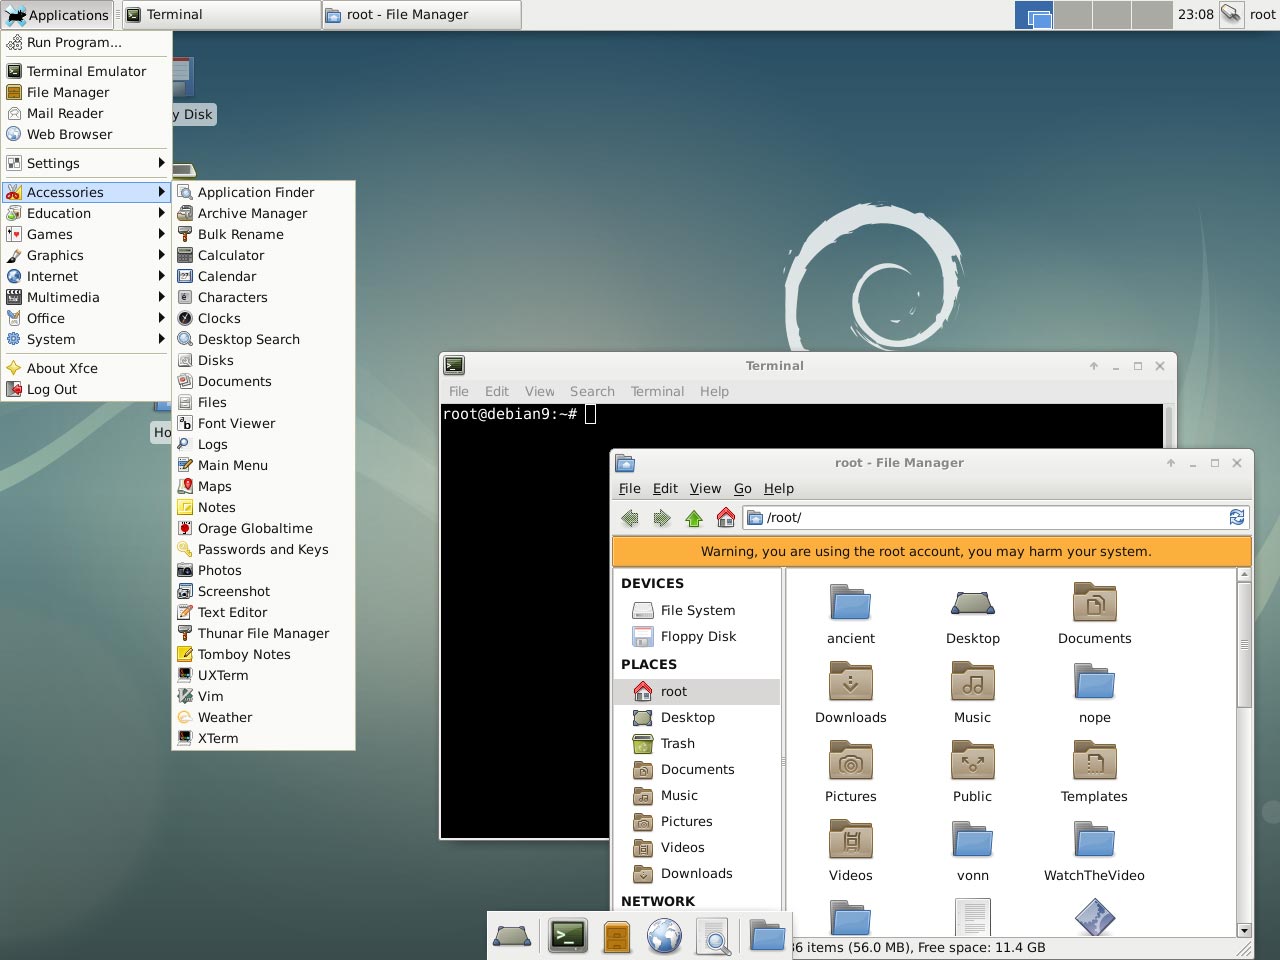1280x960 pixels.
Task: Open the orange file cabinet icon in the dock
Action: tap(616, 936)
